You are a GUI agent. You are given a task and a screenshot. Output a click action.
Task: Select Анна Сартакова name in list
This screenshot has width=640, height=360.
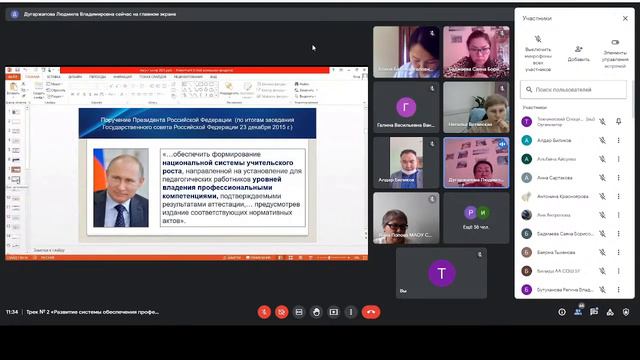coord(555,178)
